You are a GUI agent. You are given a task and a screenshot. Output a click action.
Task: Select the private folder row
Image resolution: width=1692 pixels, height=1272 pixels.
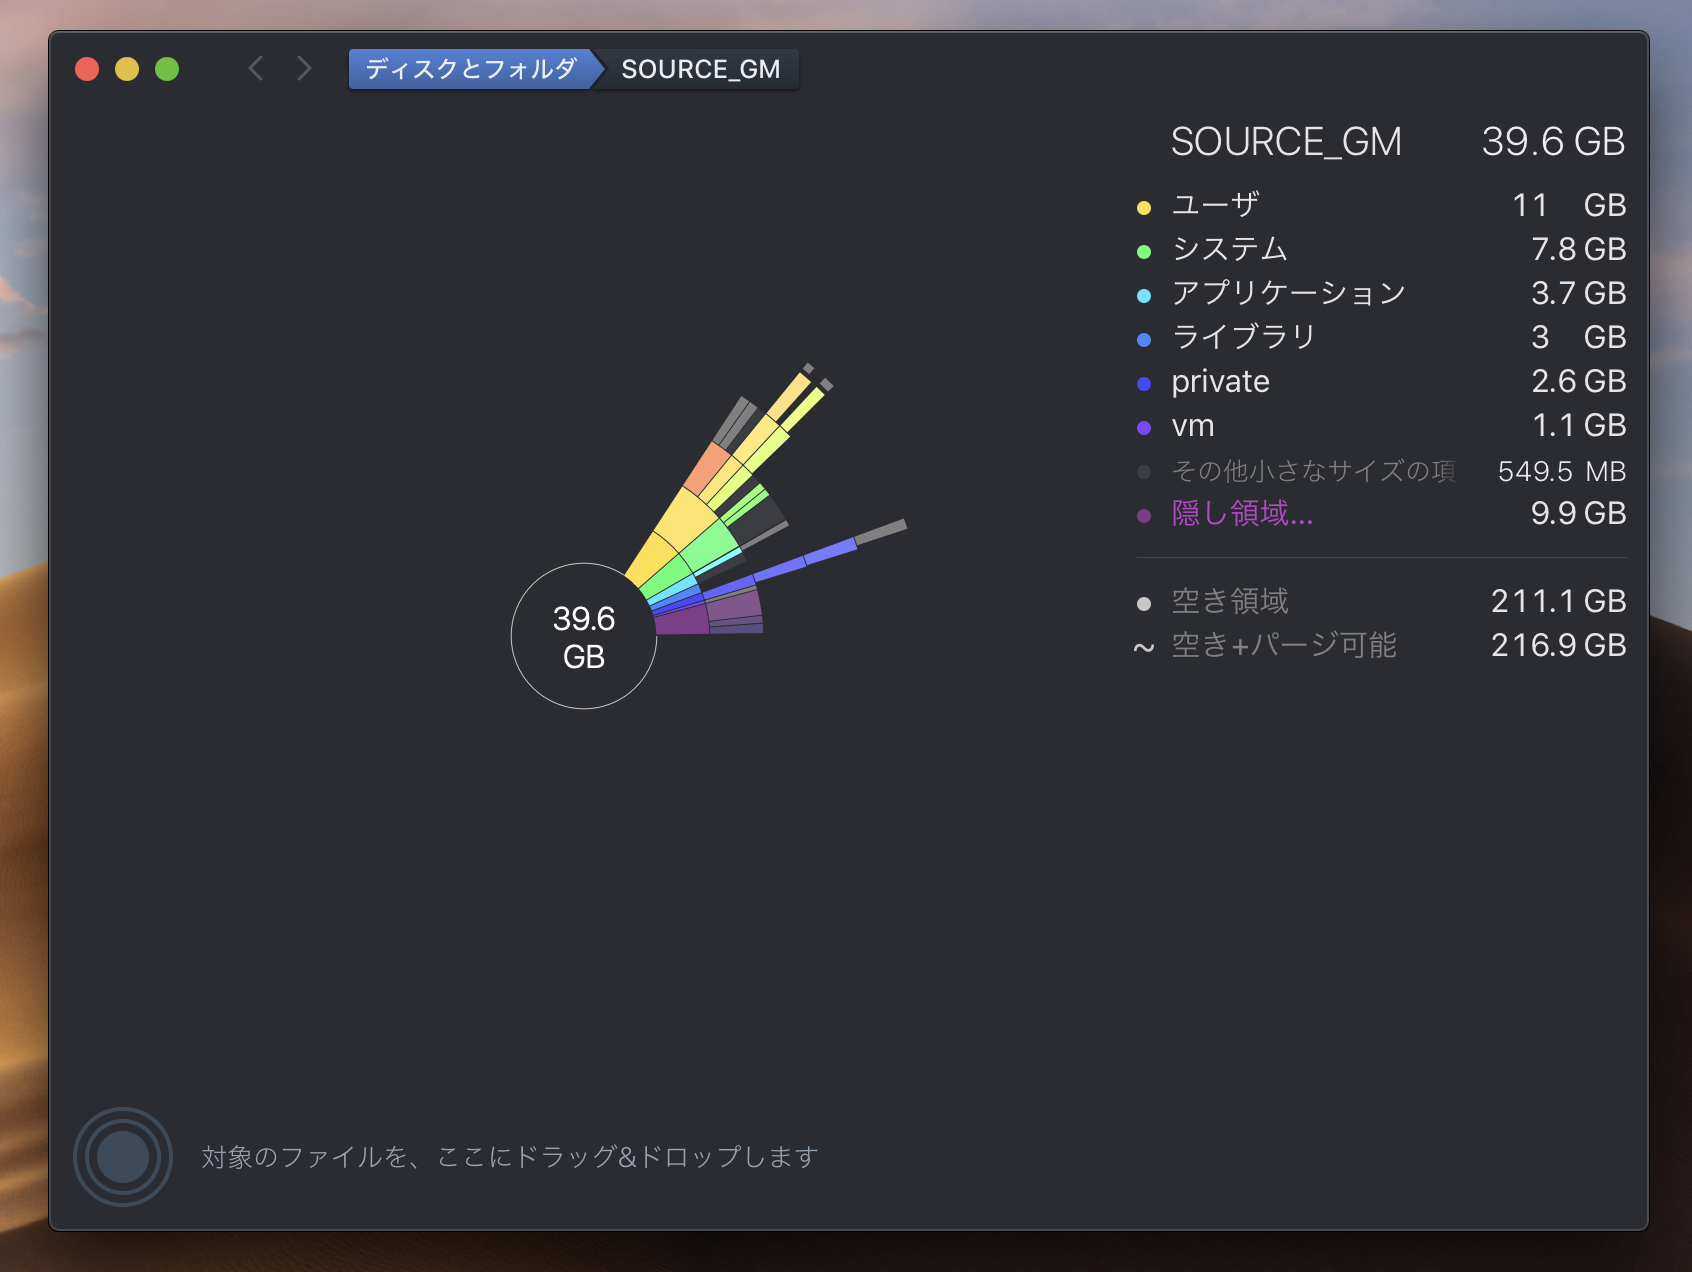tap(1381, 381)
